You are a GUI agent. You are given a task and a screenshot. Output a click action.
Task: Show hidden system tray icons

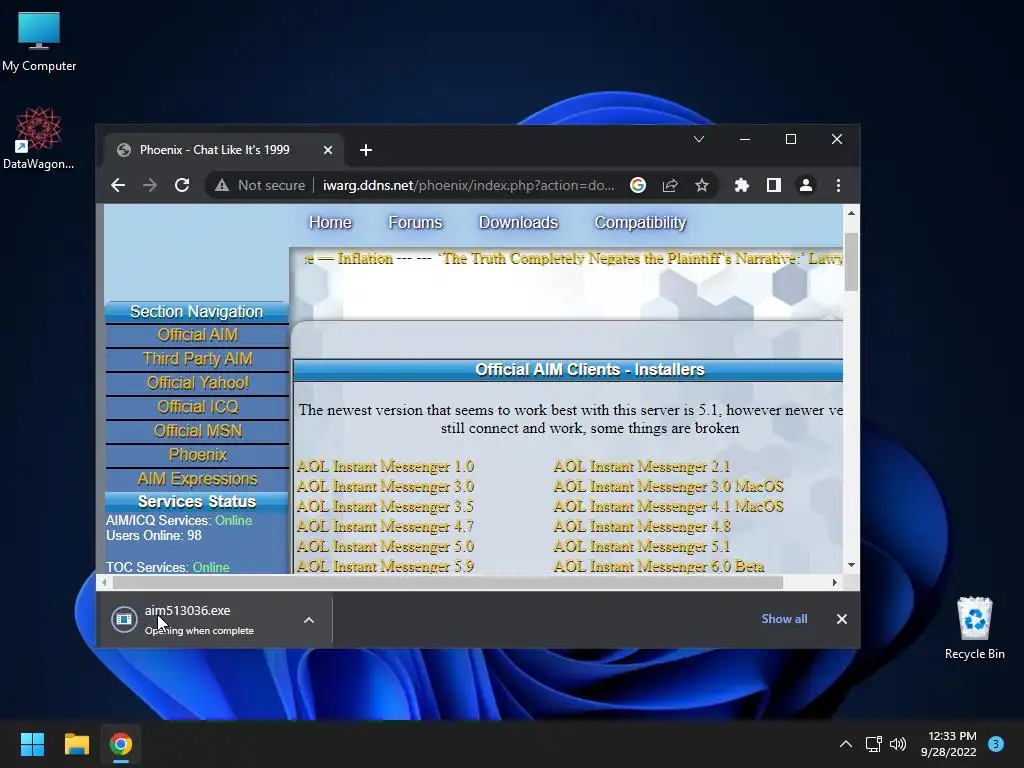pos(846,744)
